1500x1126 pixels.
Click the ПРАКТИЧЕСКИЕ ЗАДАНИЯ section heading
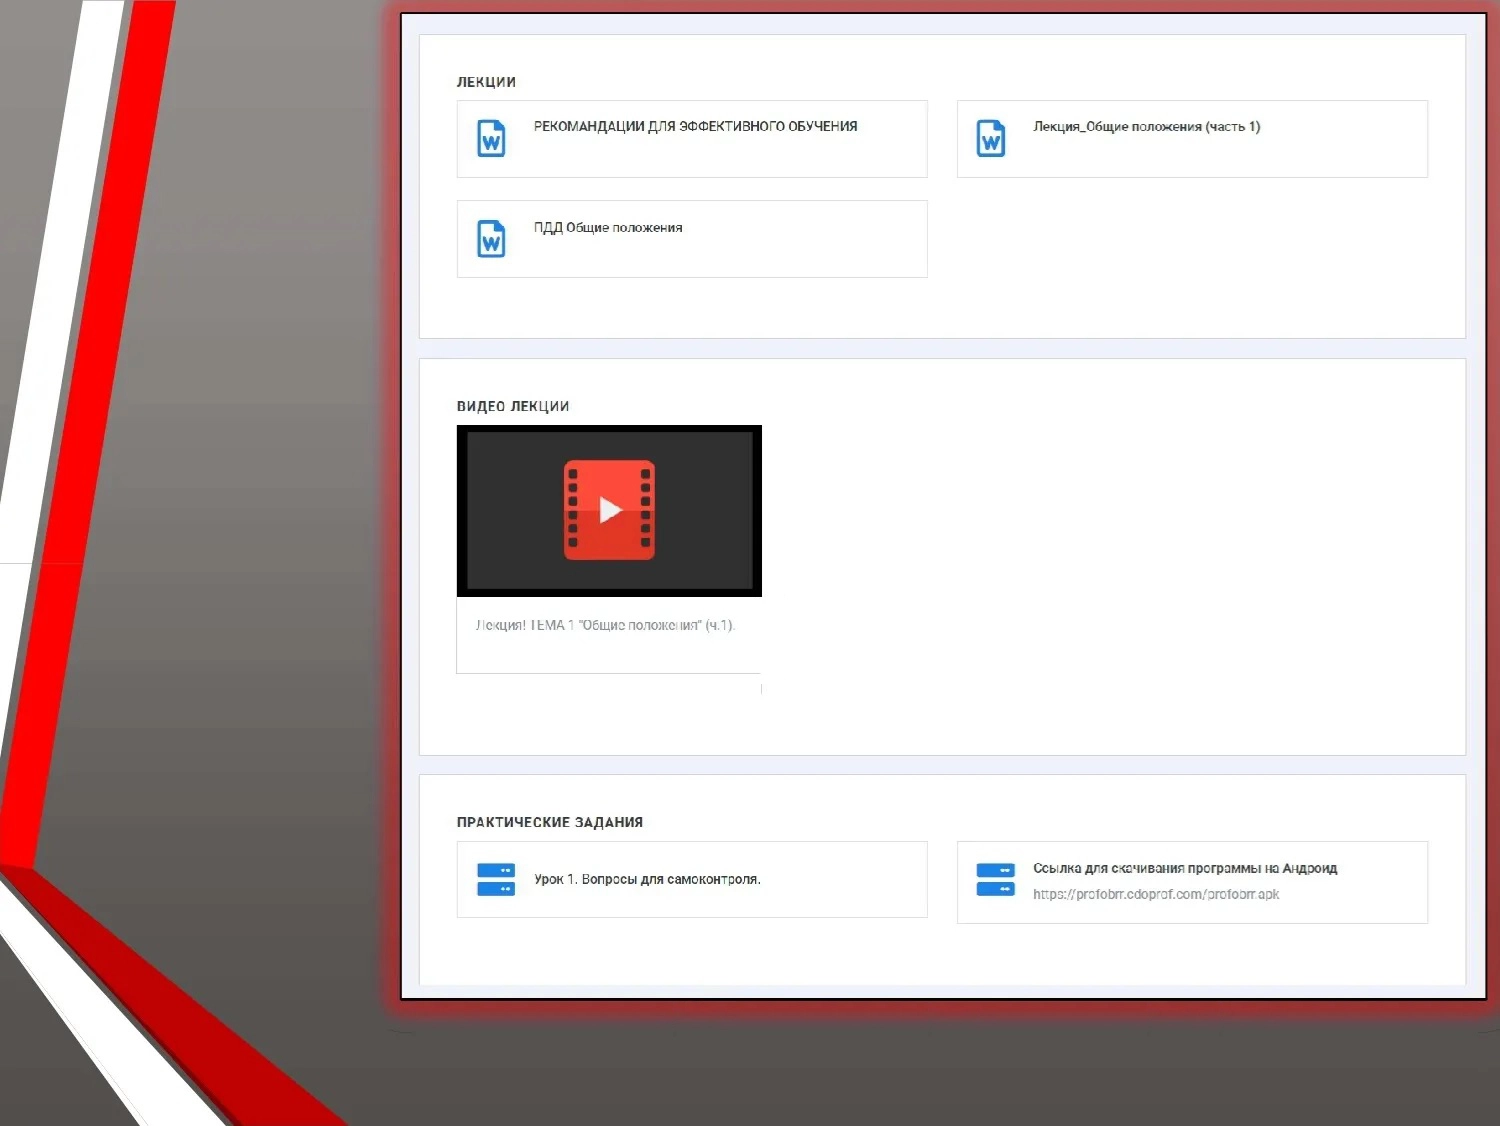tap(550, 822)
